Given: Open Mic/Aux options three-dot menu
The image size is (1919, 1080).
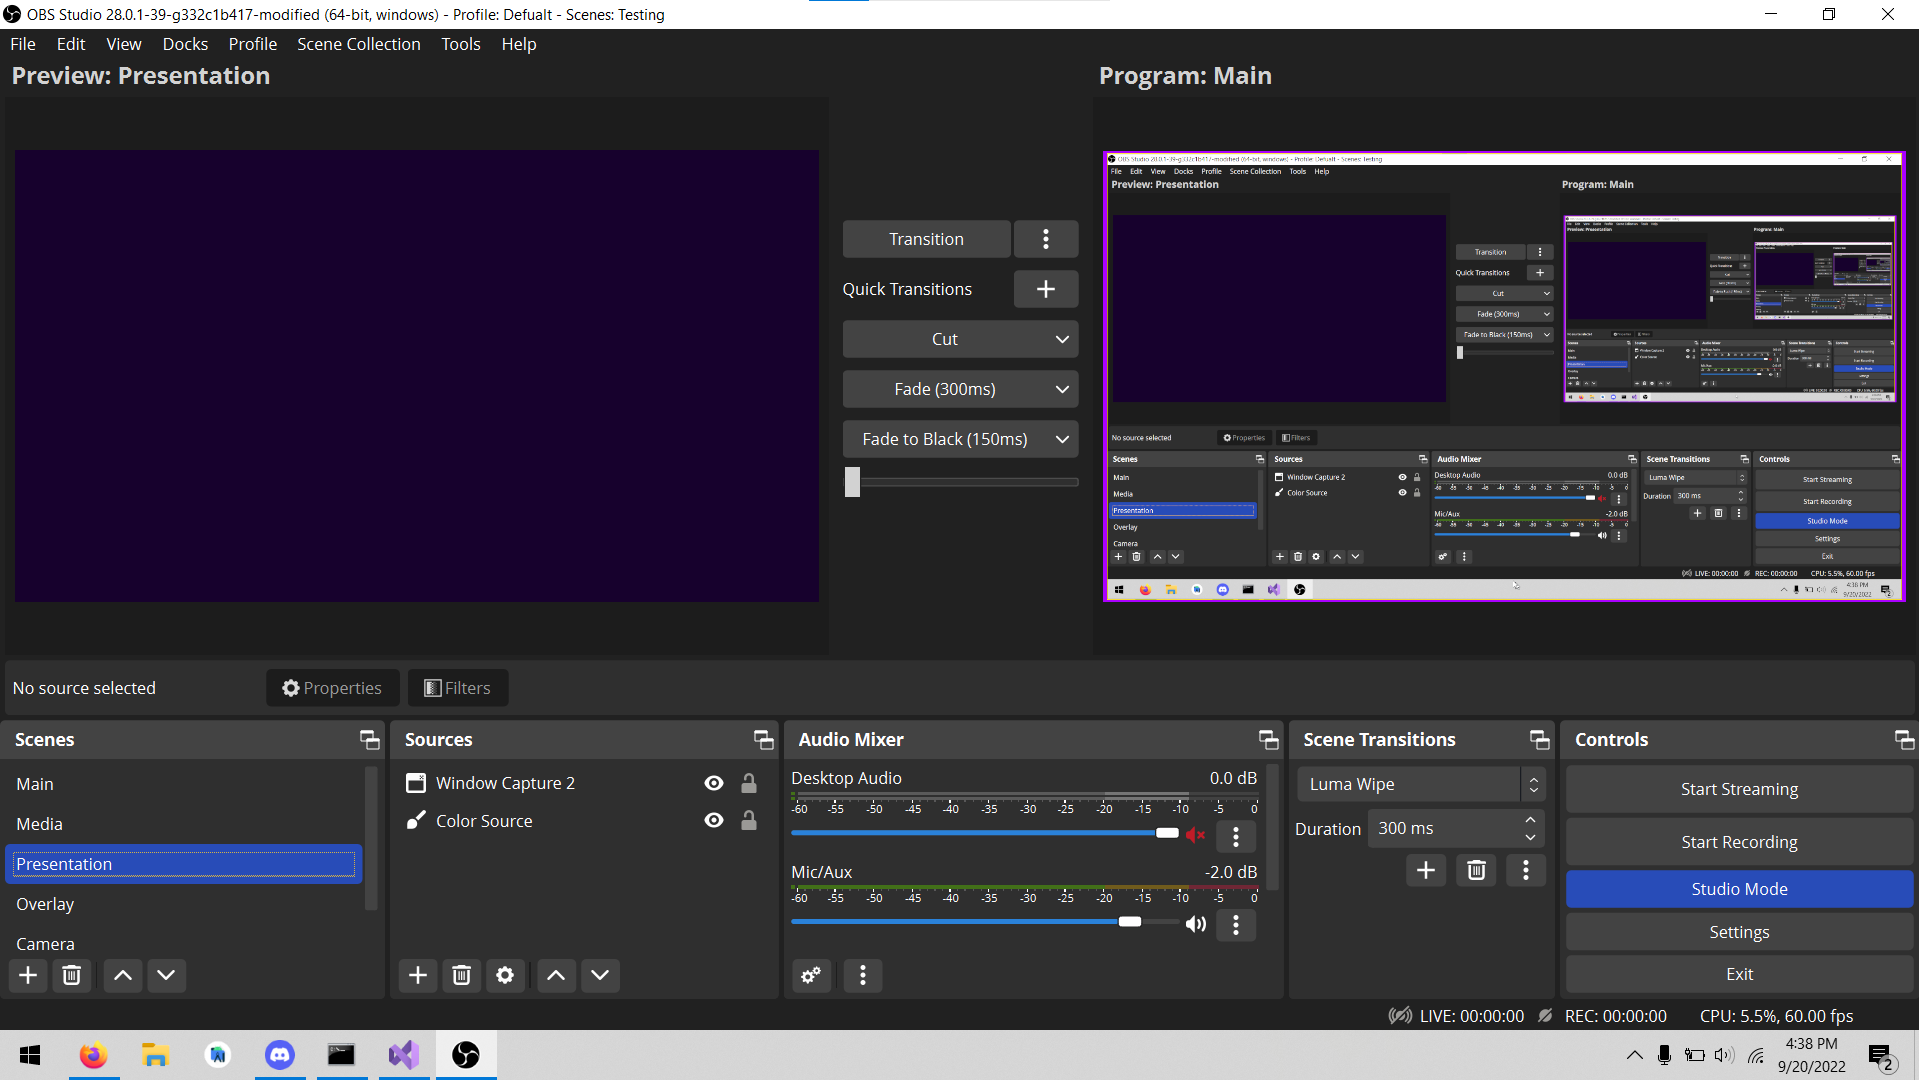Looking at the screenshot, I should tap(1236, 925).
